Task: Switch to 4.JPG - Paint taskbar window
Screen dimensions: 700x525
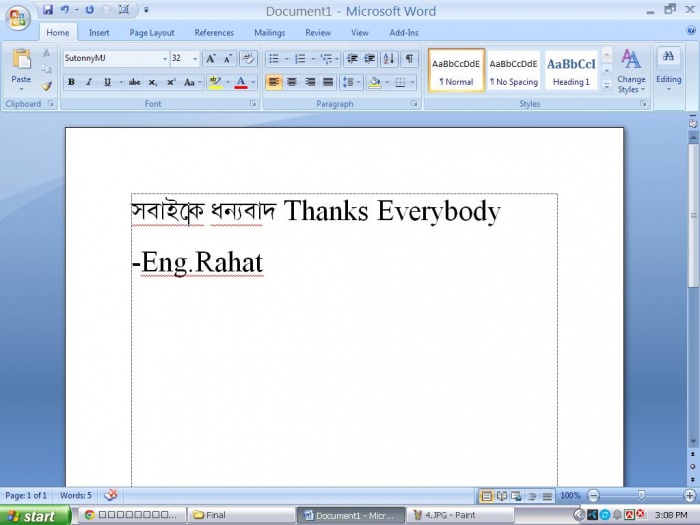Action: click(x=460, y=515)
